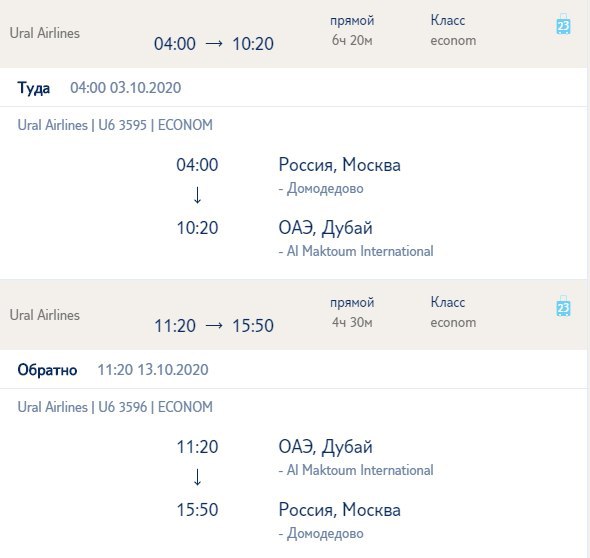Select the Обратно 11:20 13.10.2020 row
The height and width of the screenshot is (558, 590).
click(x=293, y=370)
